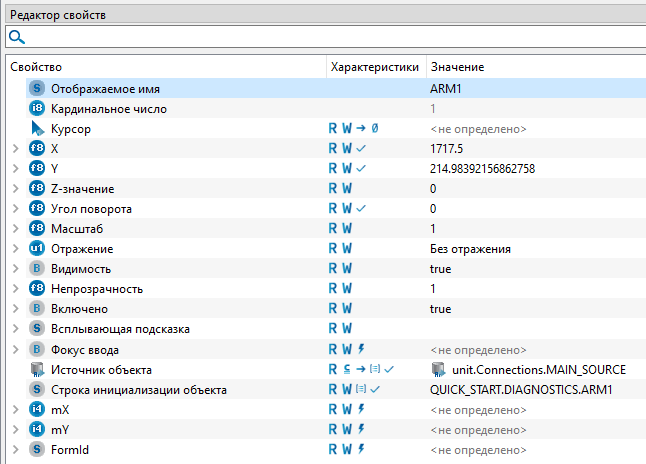Click the cursor arrow icon beside Курсор
Viewport: 646px width, 464px height.
pyautogui.click(x=37, y=129)
